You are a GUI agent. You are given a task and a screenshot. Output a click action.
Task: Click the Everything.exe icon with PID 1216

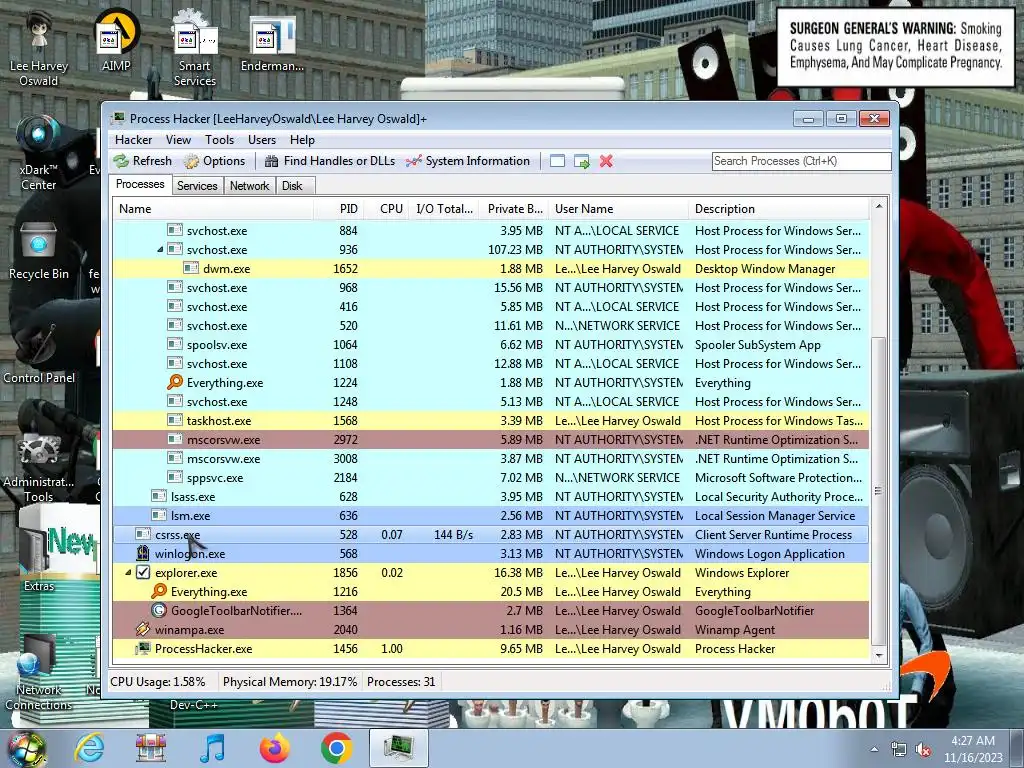[x=159, y=591]
